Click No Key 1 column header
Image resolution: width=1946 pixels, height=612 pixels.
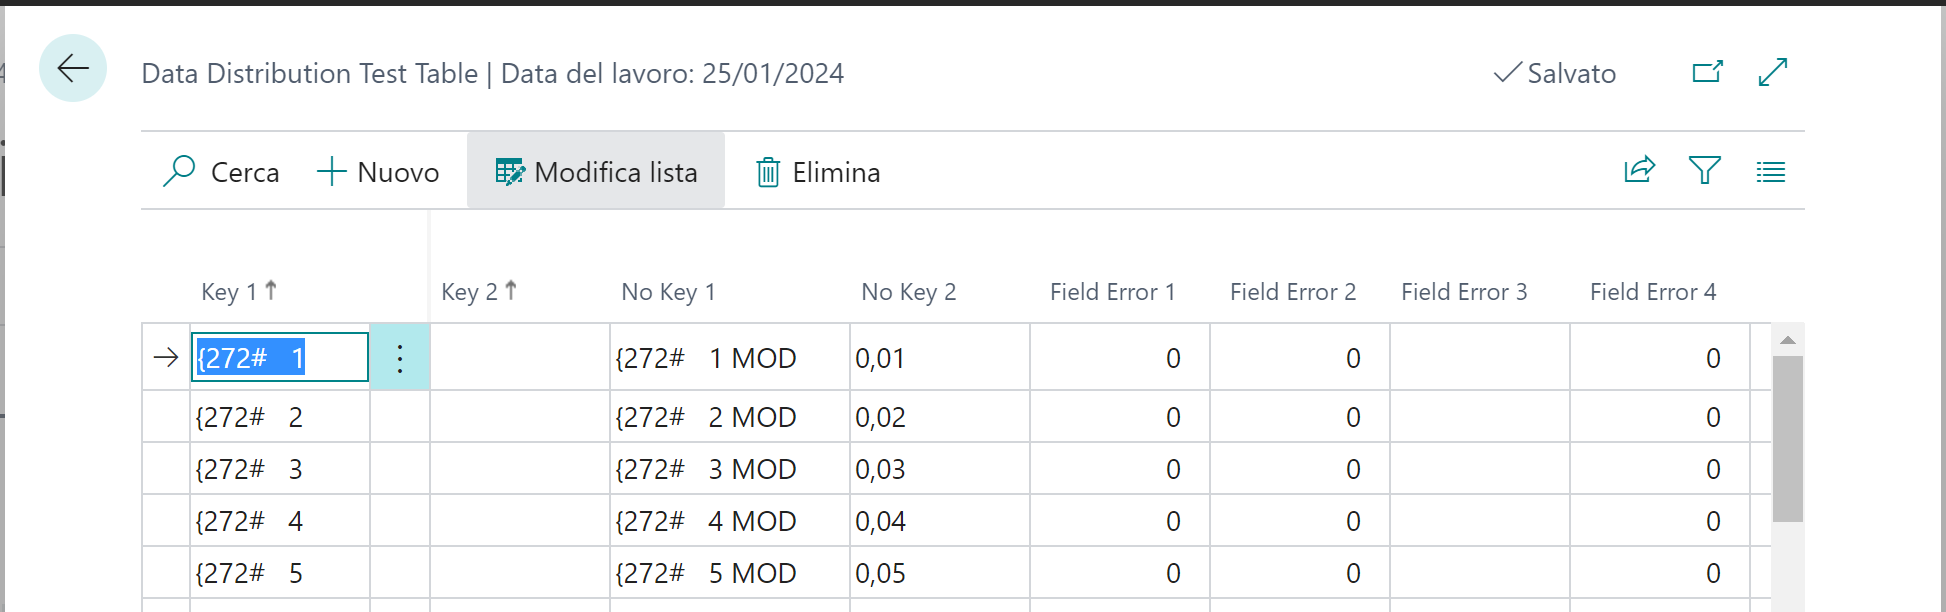(668, 292)
